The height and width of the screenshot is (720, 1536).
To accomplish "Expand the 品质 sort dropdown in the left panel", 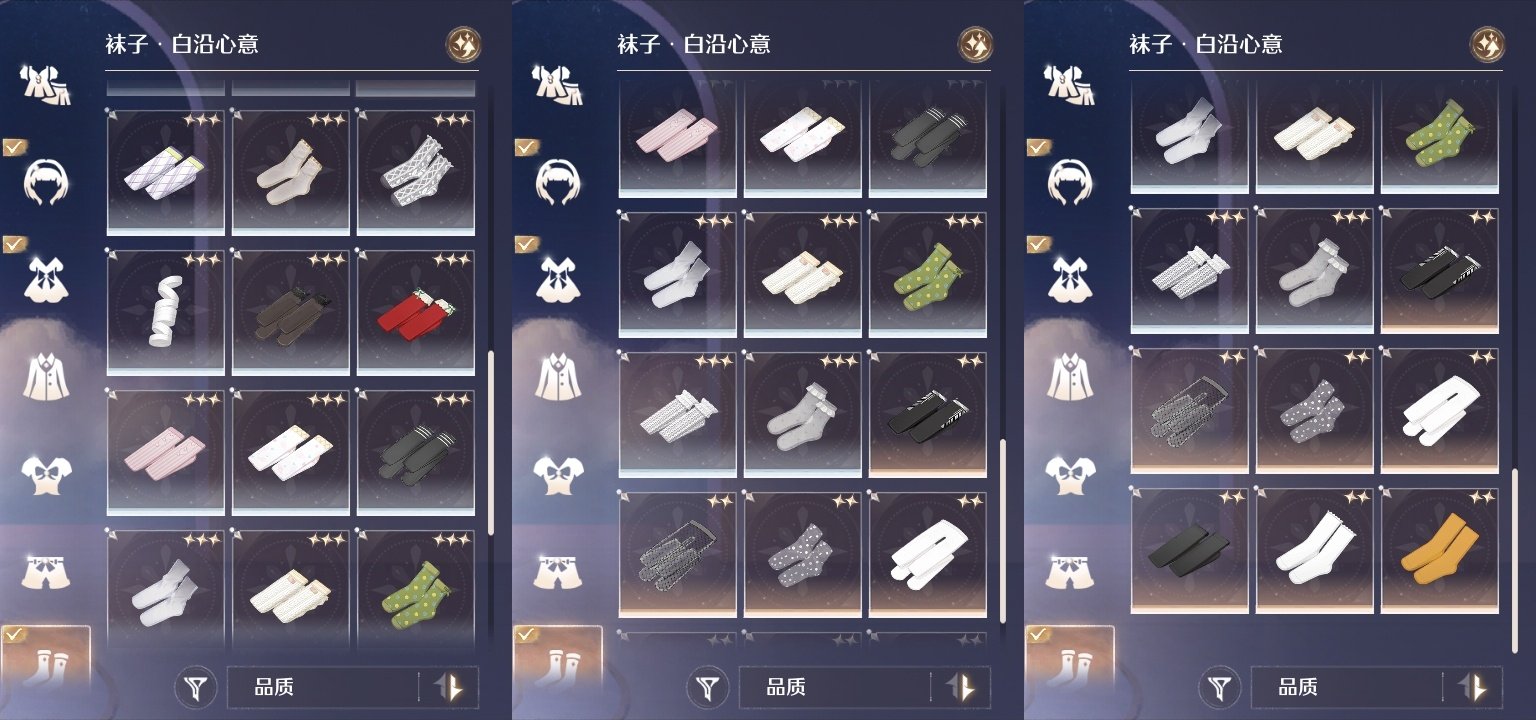I will pos(322,687).
